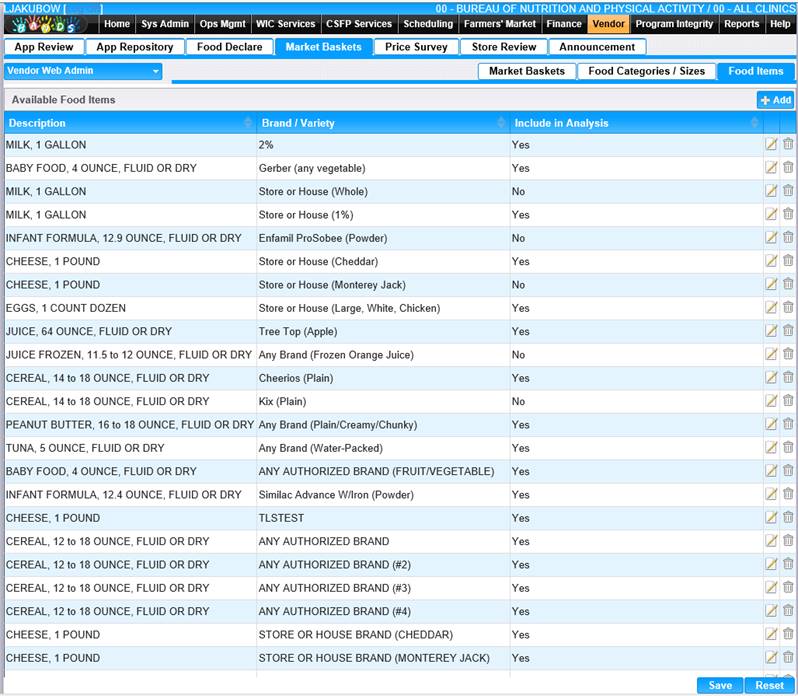Click the Save button

click(720, 685)
